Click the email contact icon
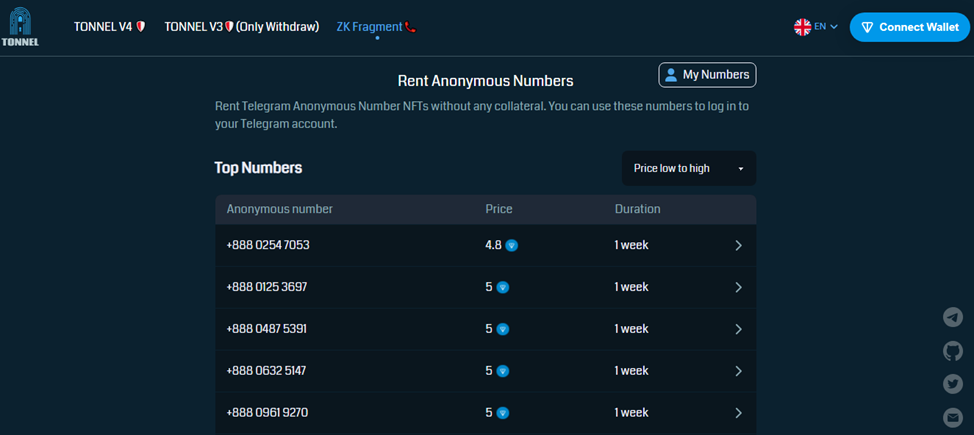 coord(953,417)
